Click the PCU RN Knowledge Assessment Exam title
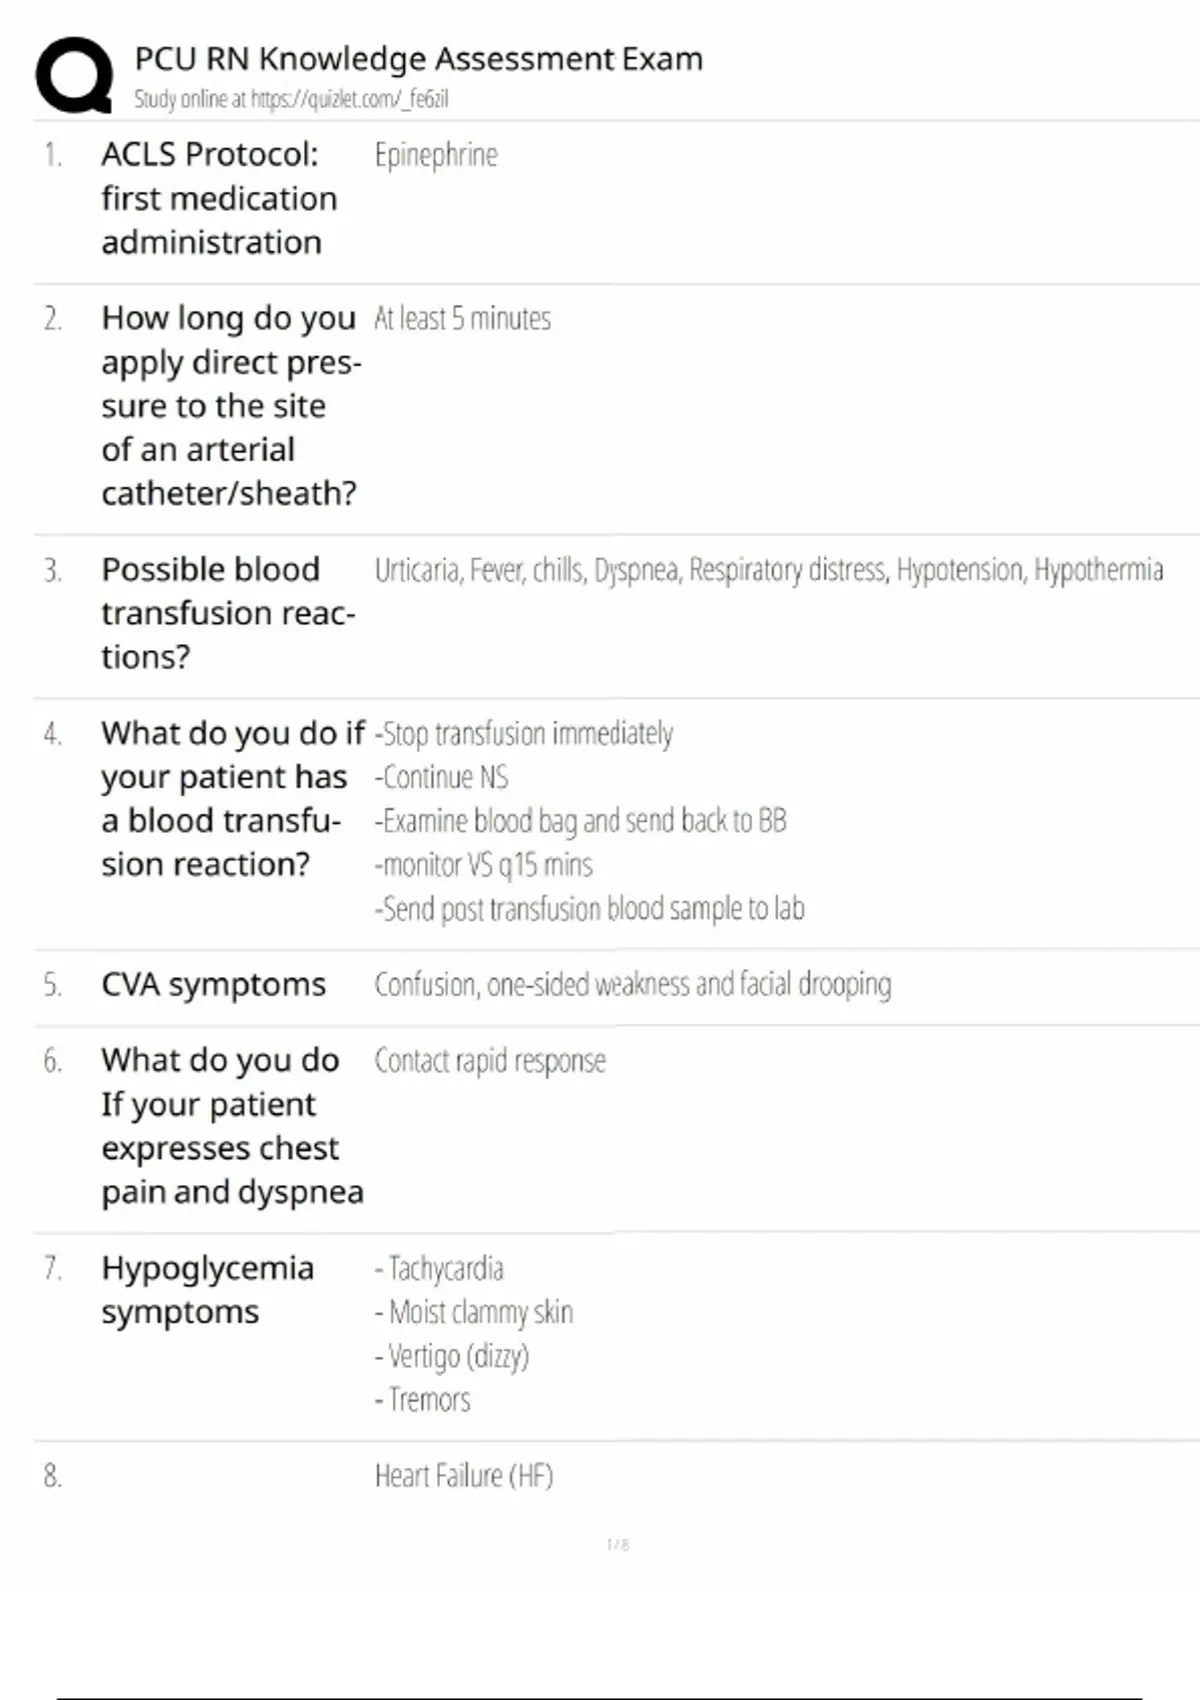Viewport: 1200px width, 1700px height. pos(418,59)
